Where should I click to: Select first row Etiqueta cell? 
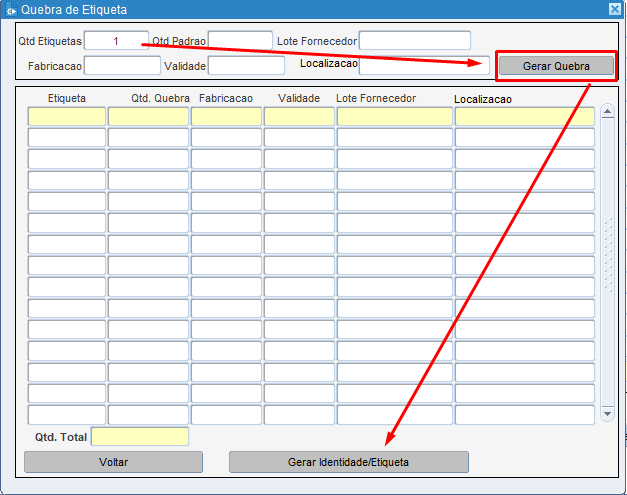[67, 116]
